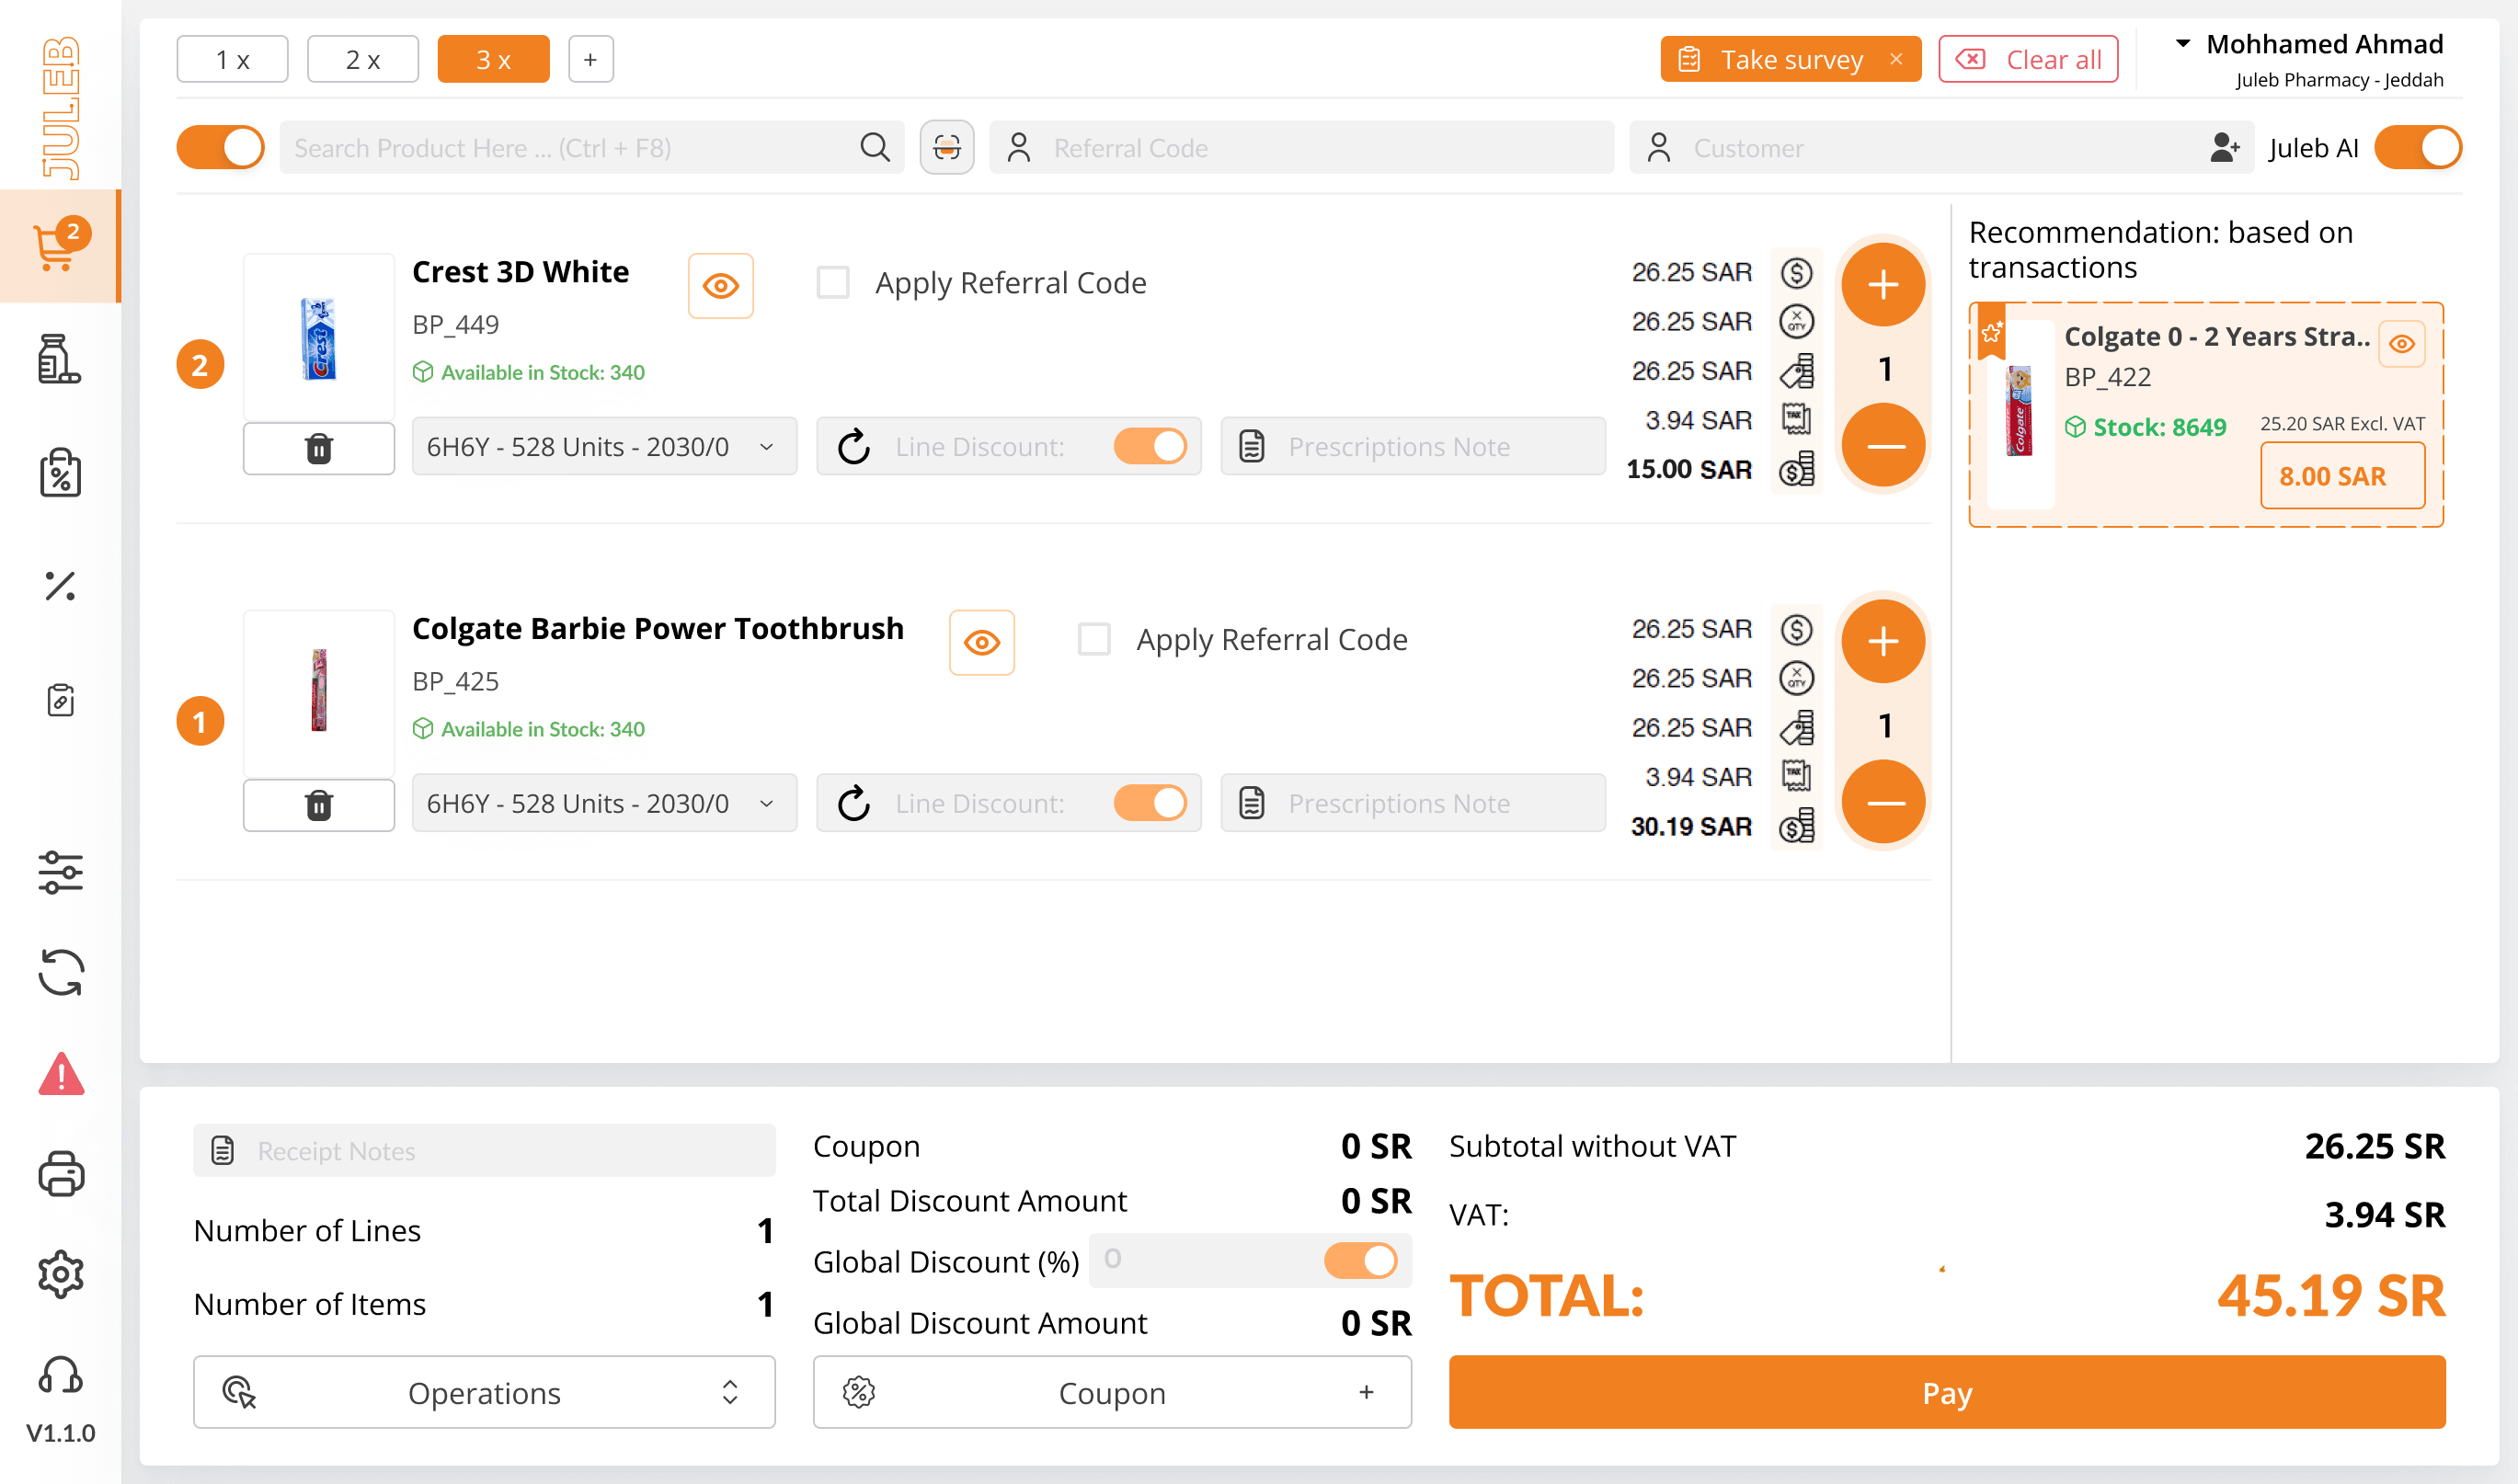Toggle Line Discount for Colgate Barbie Toothbrush
The image size is (2518, 1484).
click(1150, 804)
